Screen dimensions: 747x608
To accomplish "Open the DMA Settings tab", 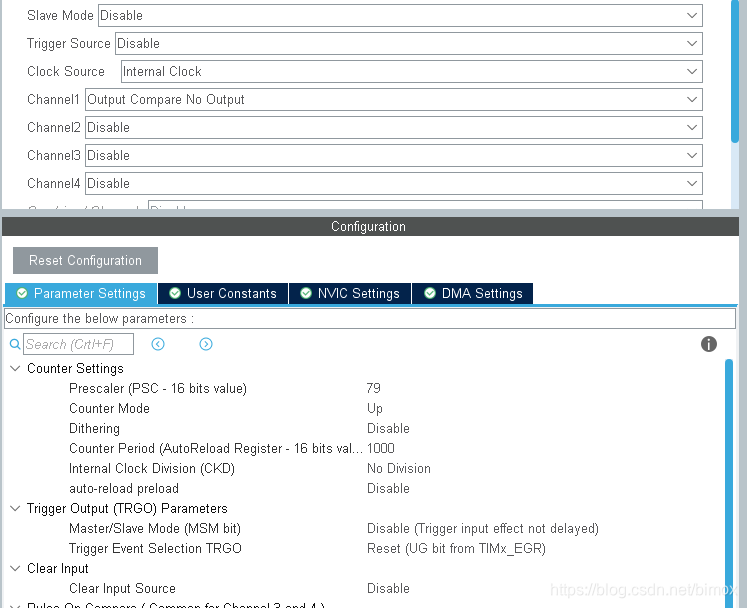I will 473,294.
